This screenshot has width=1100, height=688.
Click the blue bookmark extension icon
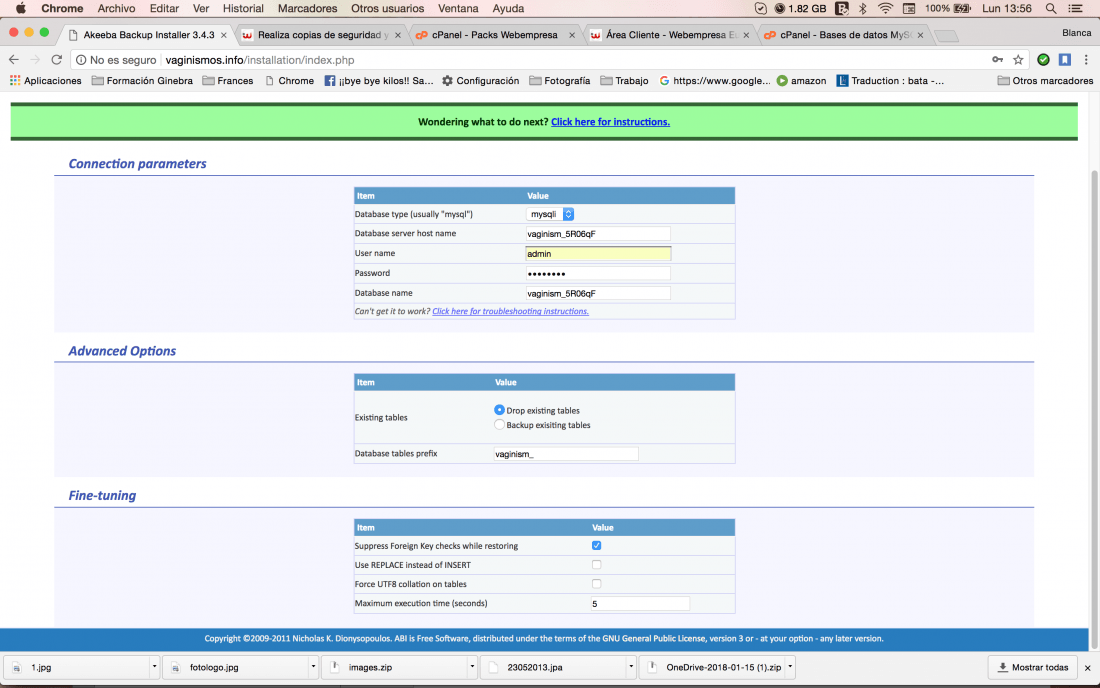1064,60
